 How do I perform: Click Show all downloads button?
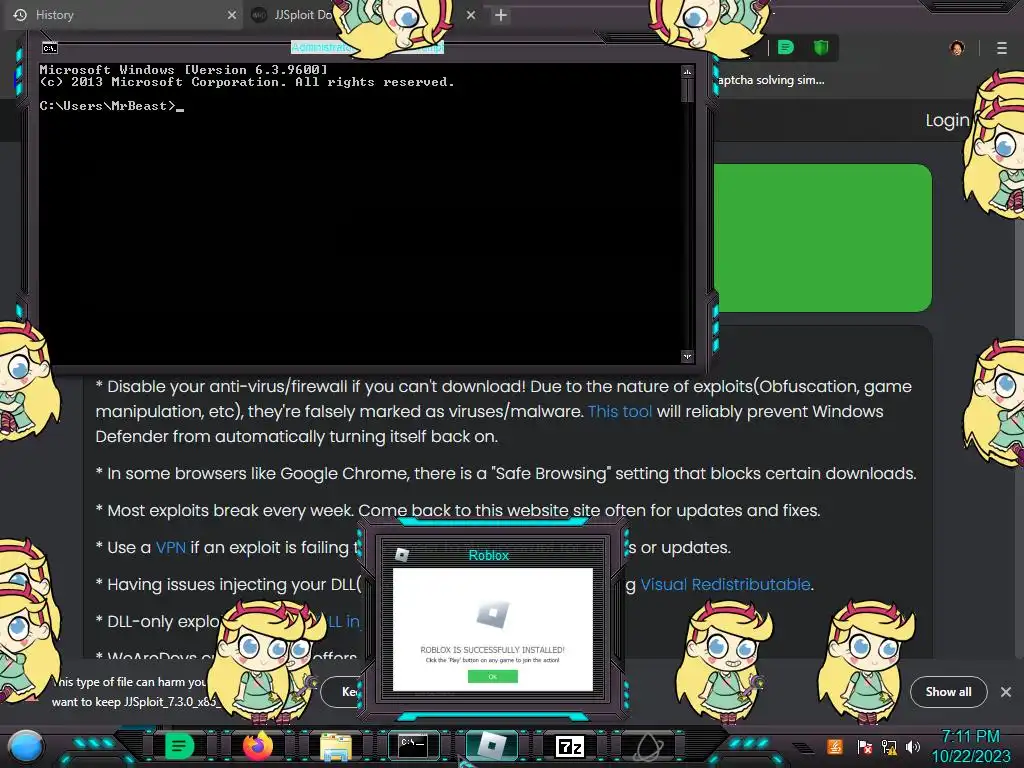pos(948,692)
